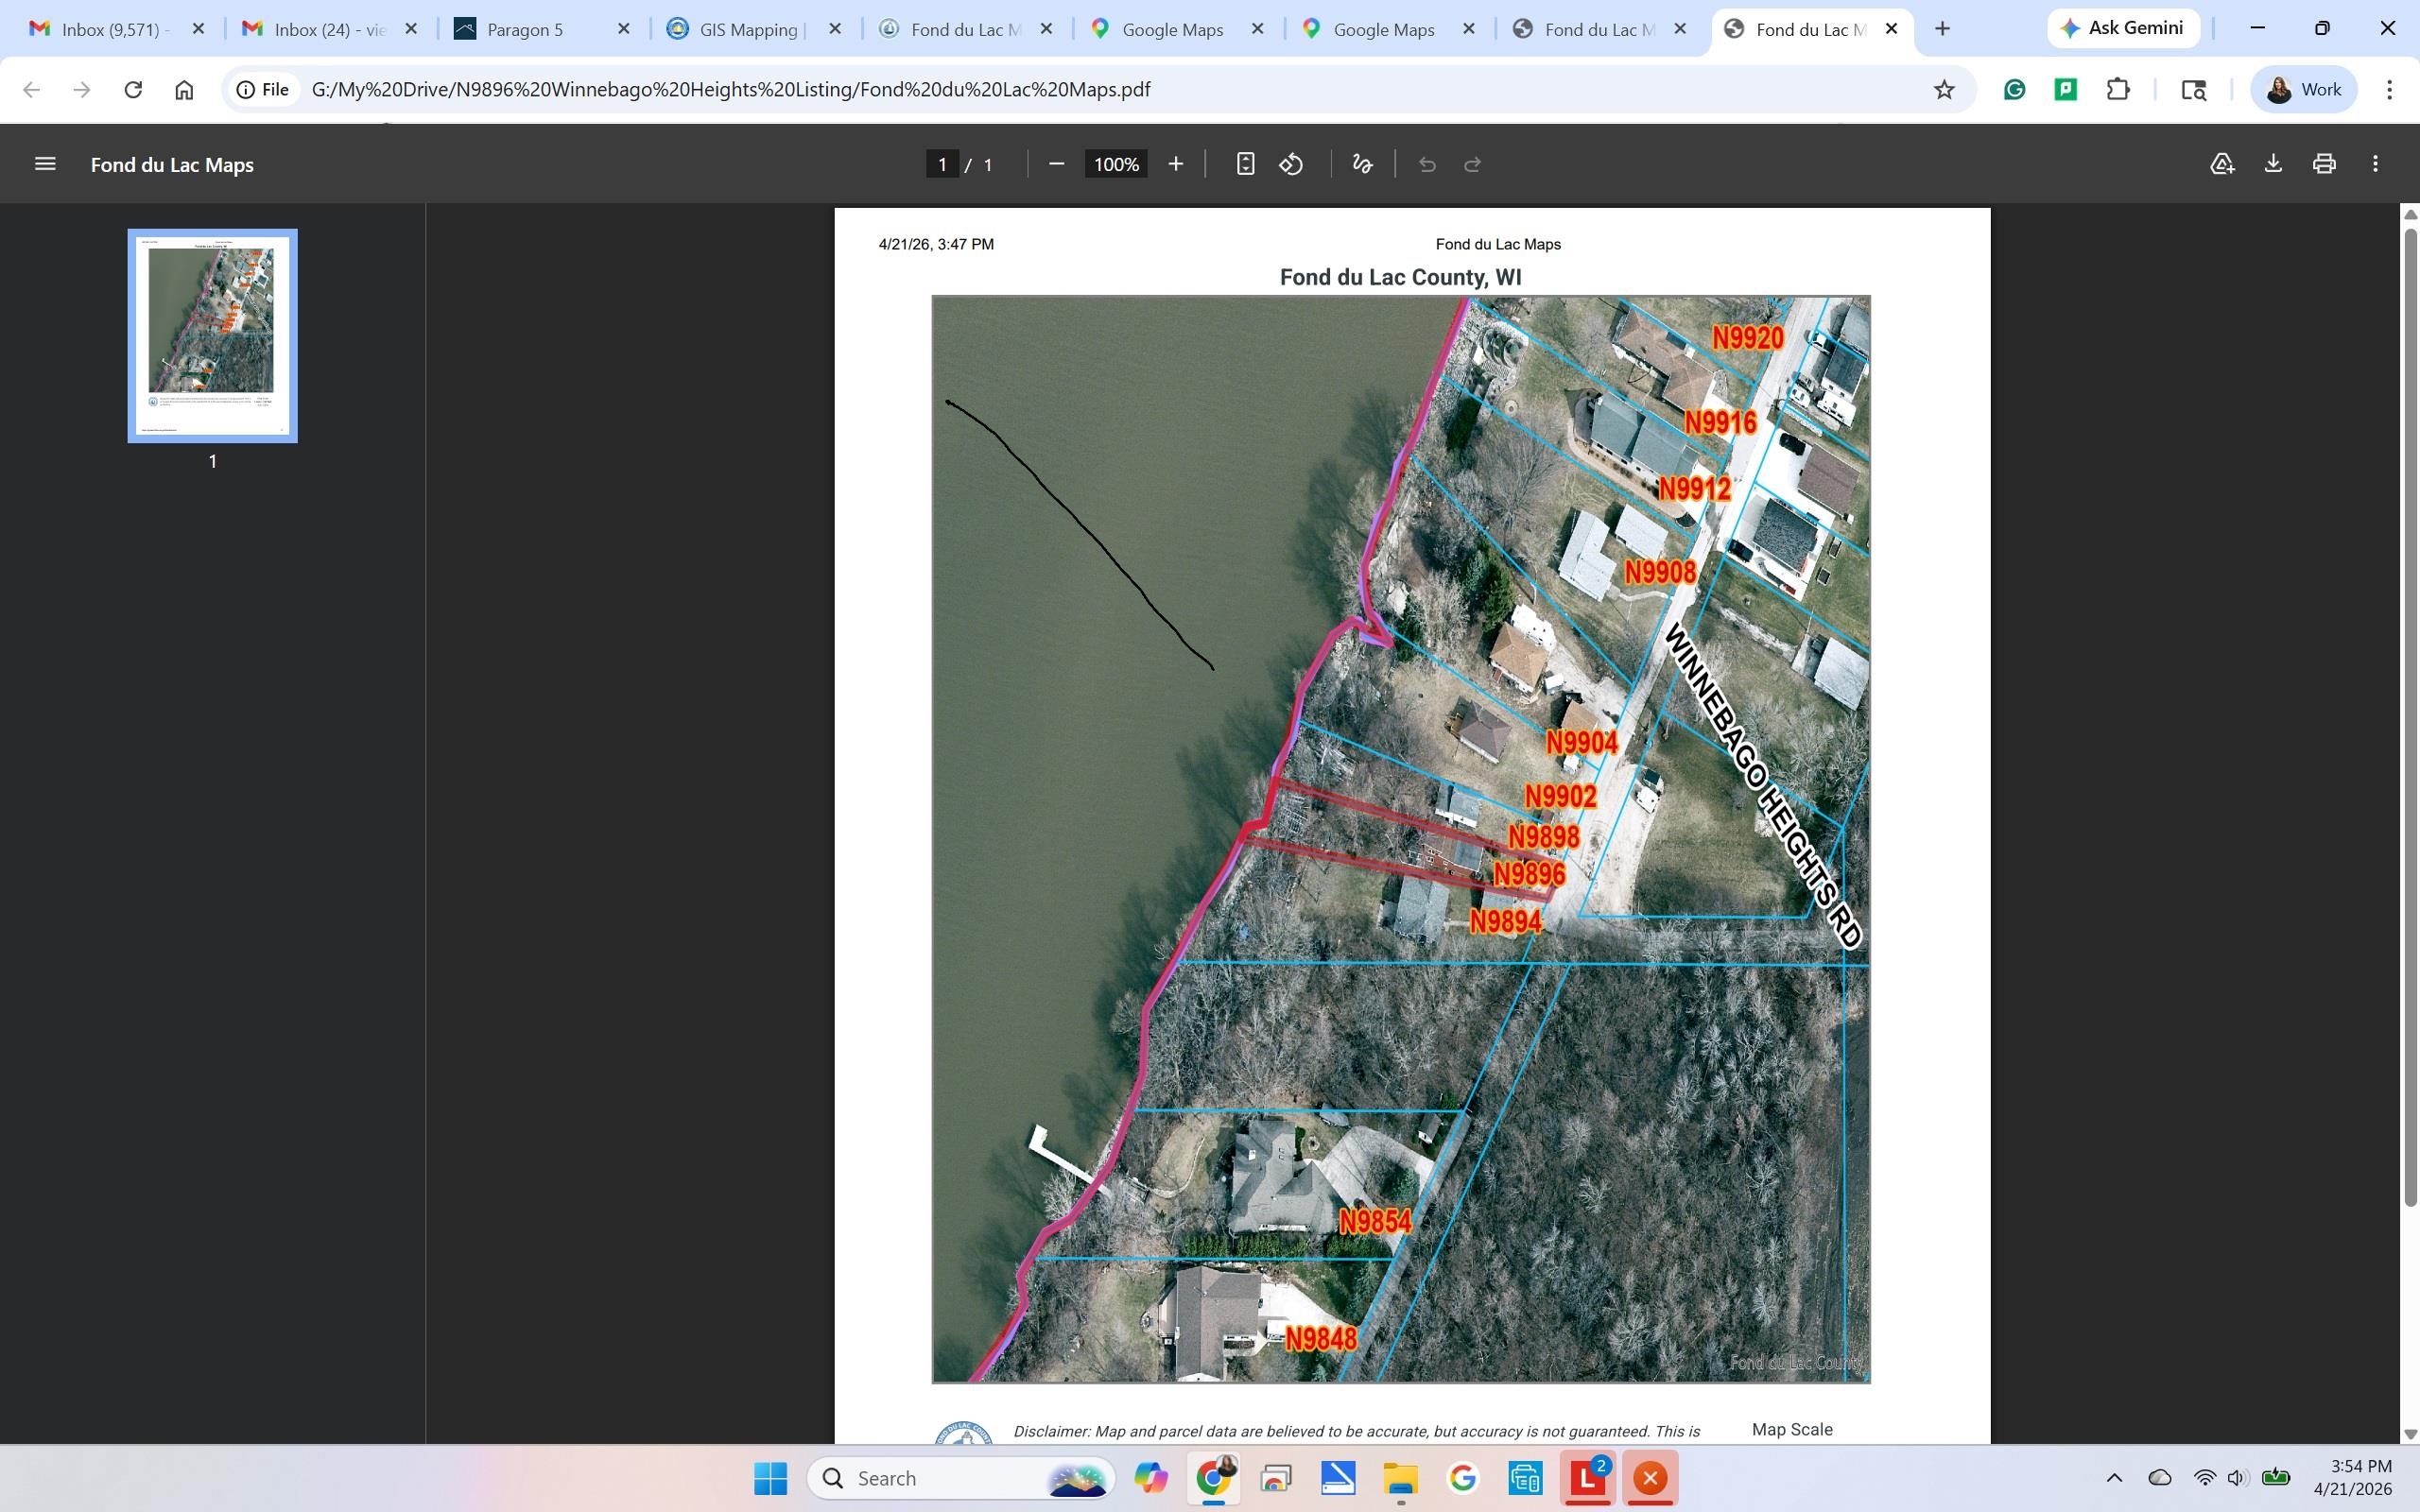Image resolution: width=2420 pixels, height=1512 pixels.
Task: Click the vertical scrollbar of the PDF
Action: coord(2410,700)
